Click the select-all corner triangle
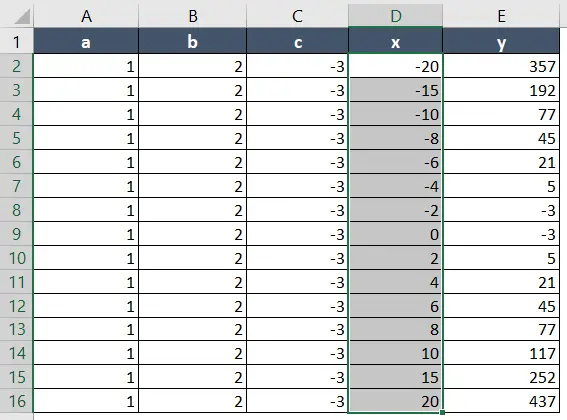Screen dimensions: 567x420 point(22,17)
